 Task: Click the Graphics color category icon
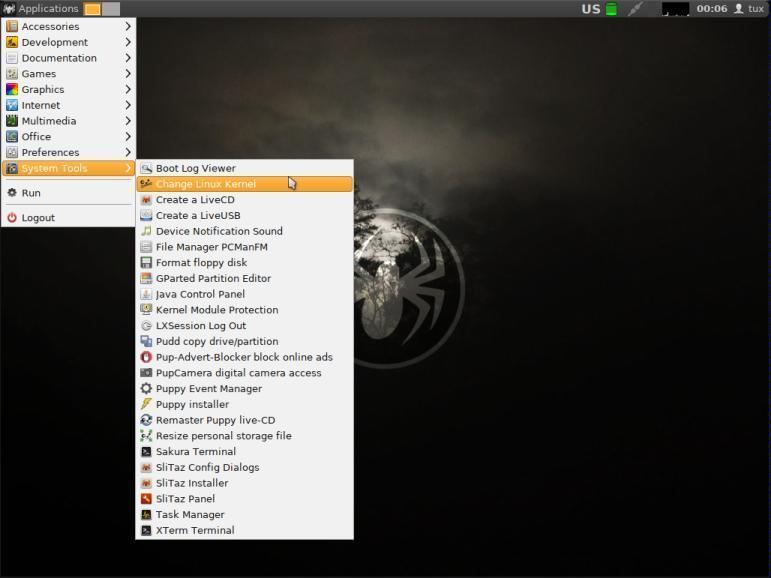pyautogui.click(x=12, y=89)
